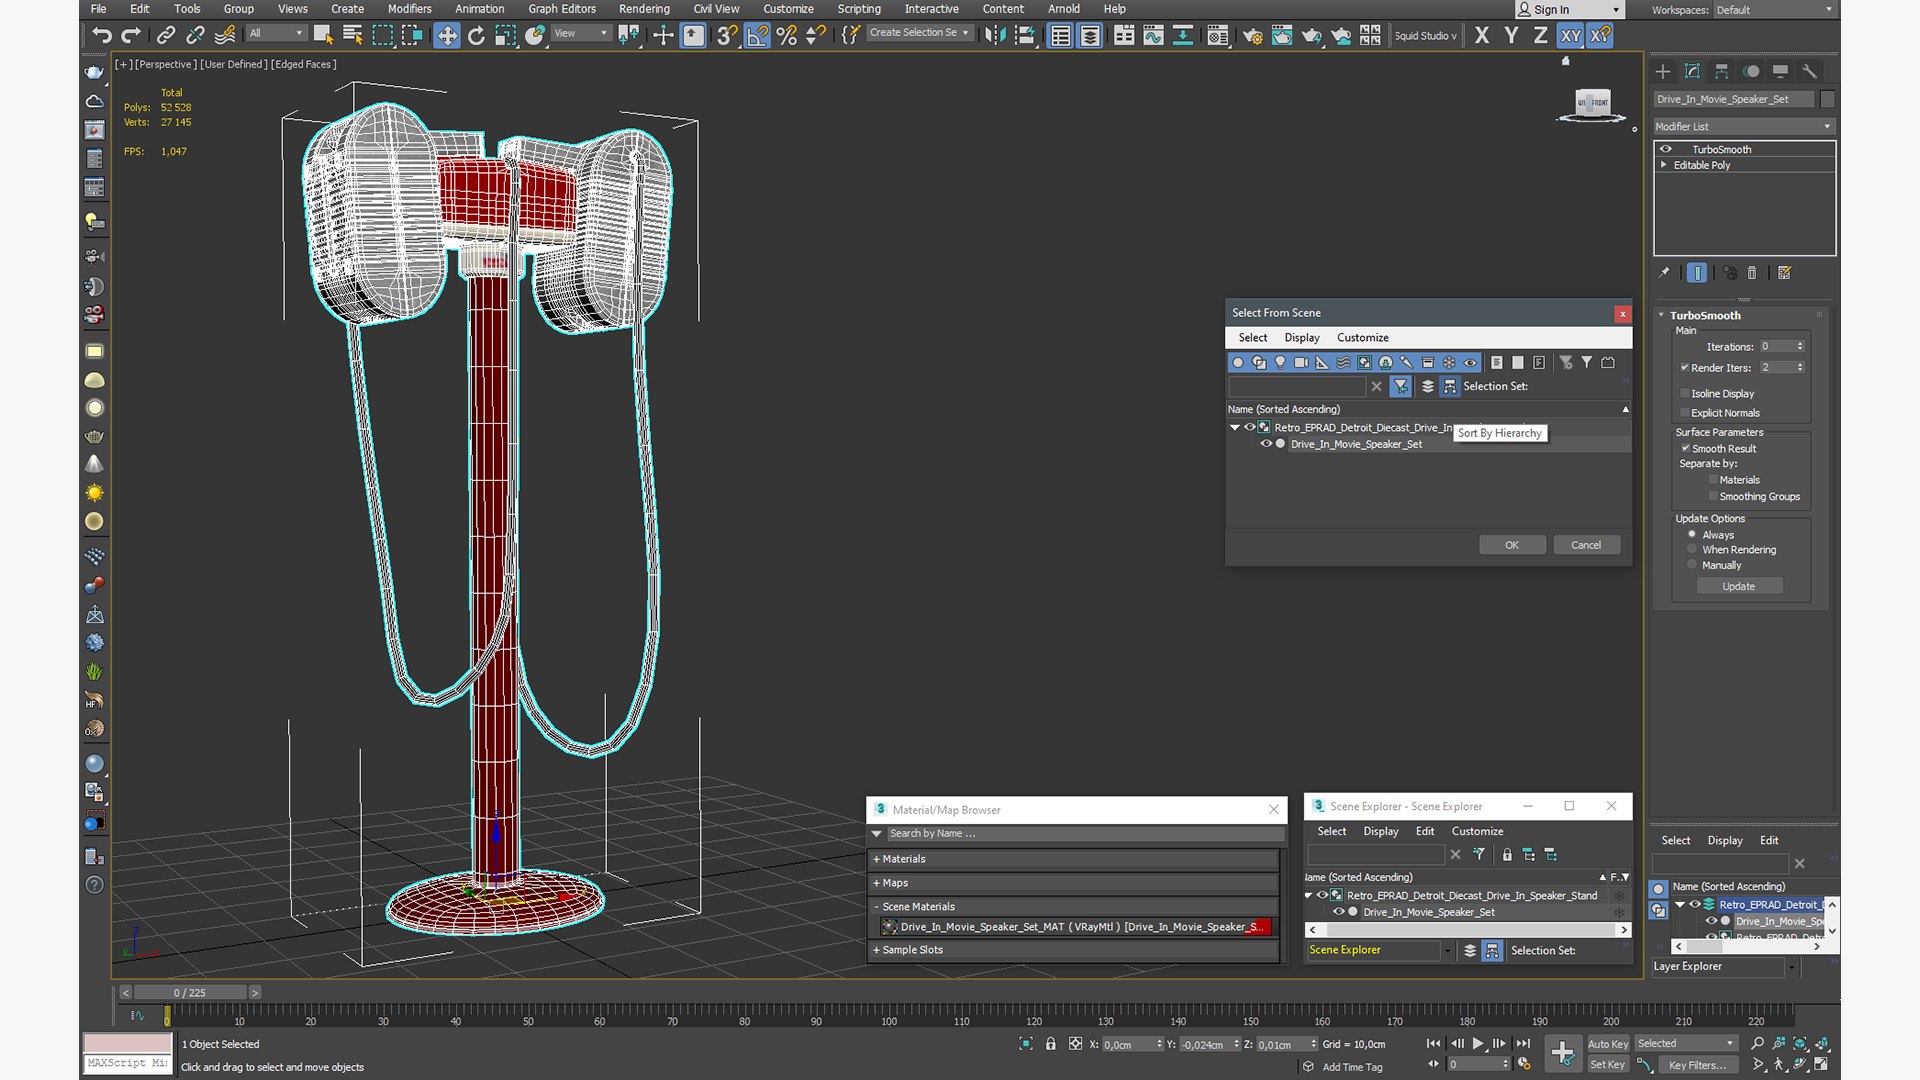1920x1080 pixels.
Task: Click the time slider showing 0 / 225
Action: click(x=190, y=993)
